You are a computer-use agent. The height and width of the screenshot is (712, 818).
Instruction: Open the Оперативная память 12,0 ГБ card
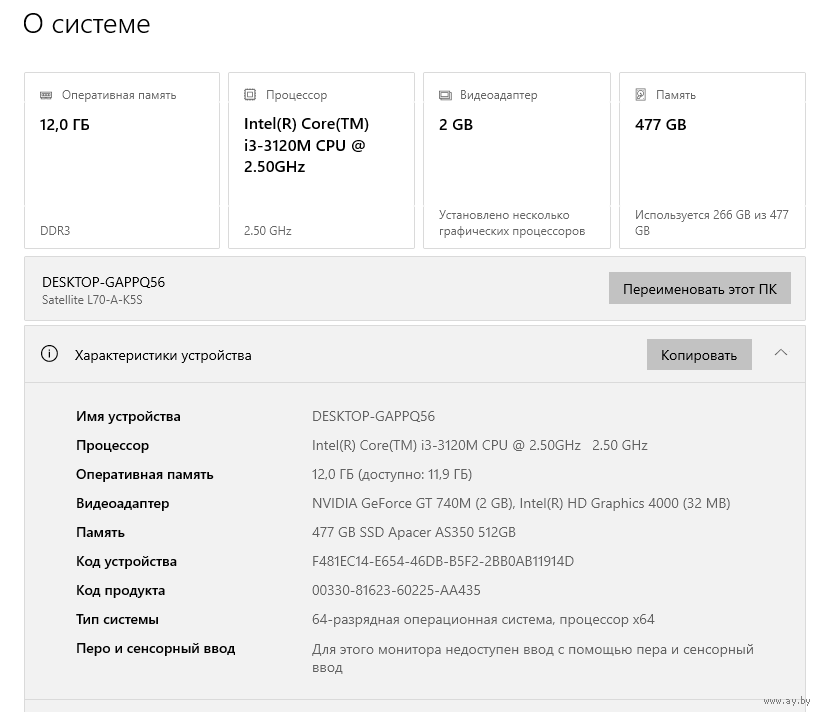click(x=122, y=160)
